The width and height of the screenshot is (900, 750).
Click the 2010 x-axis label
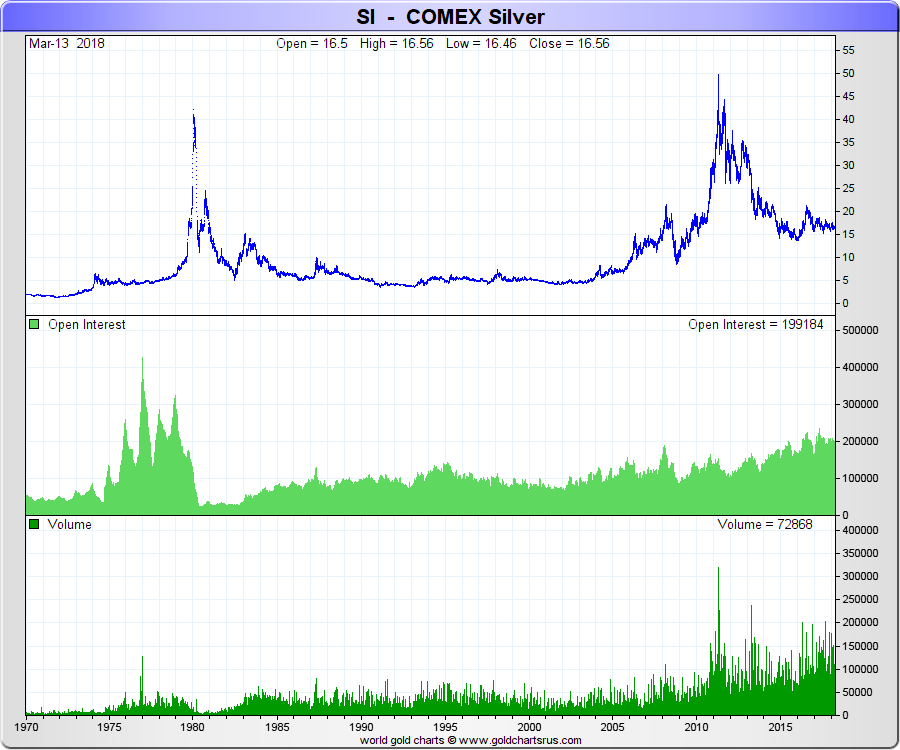point(696,727)
